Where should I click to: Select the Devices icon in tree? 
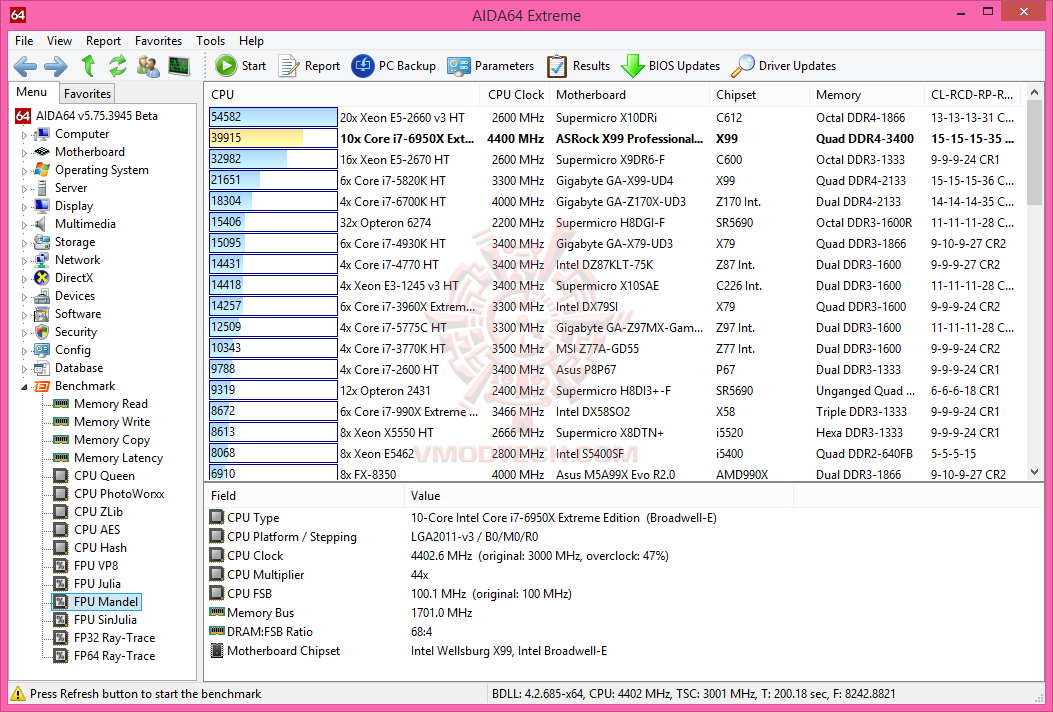click(x=42, y=296)
